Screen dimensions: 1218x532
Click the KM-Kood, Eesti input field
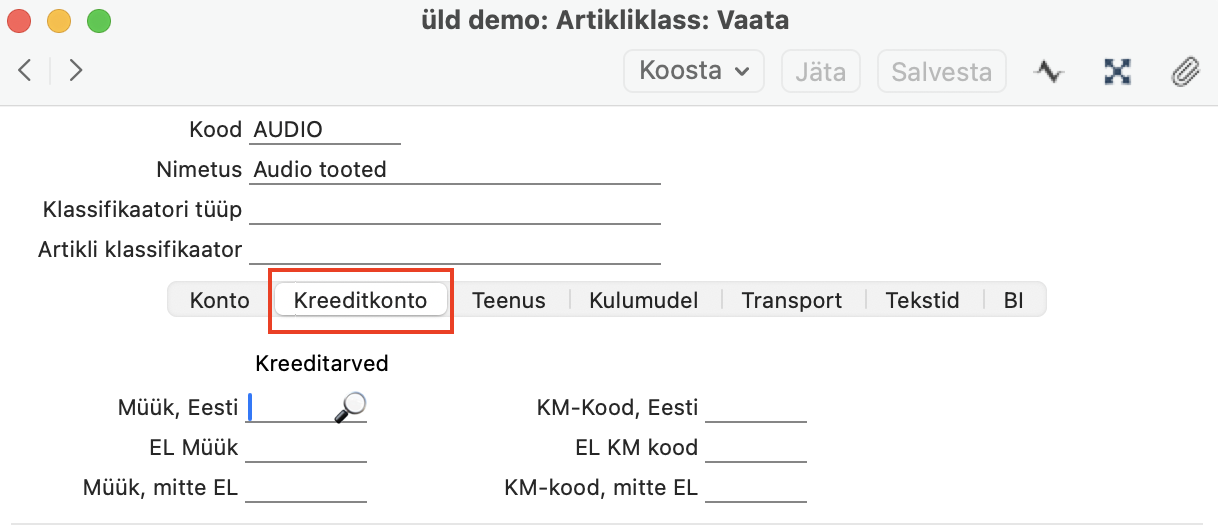[755, 408]
